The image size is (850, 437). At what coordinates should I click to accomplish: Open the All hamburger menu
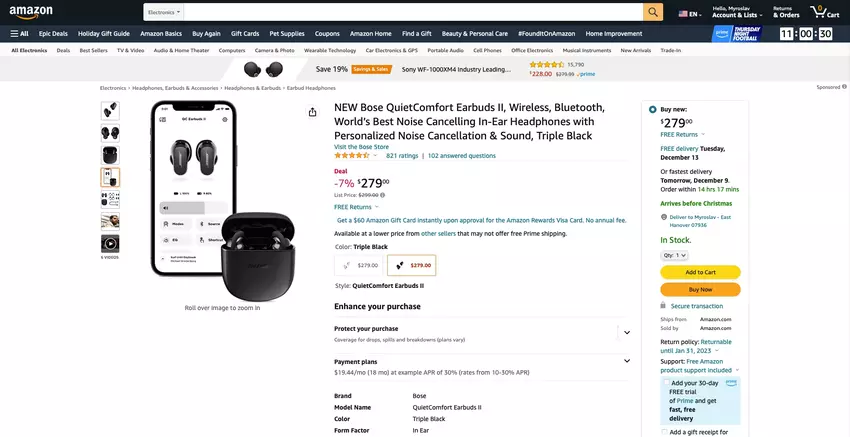pyautogui.click(x=19, y=33)
